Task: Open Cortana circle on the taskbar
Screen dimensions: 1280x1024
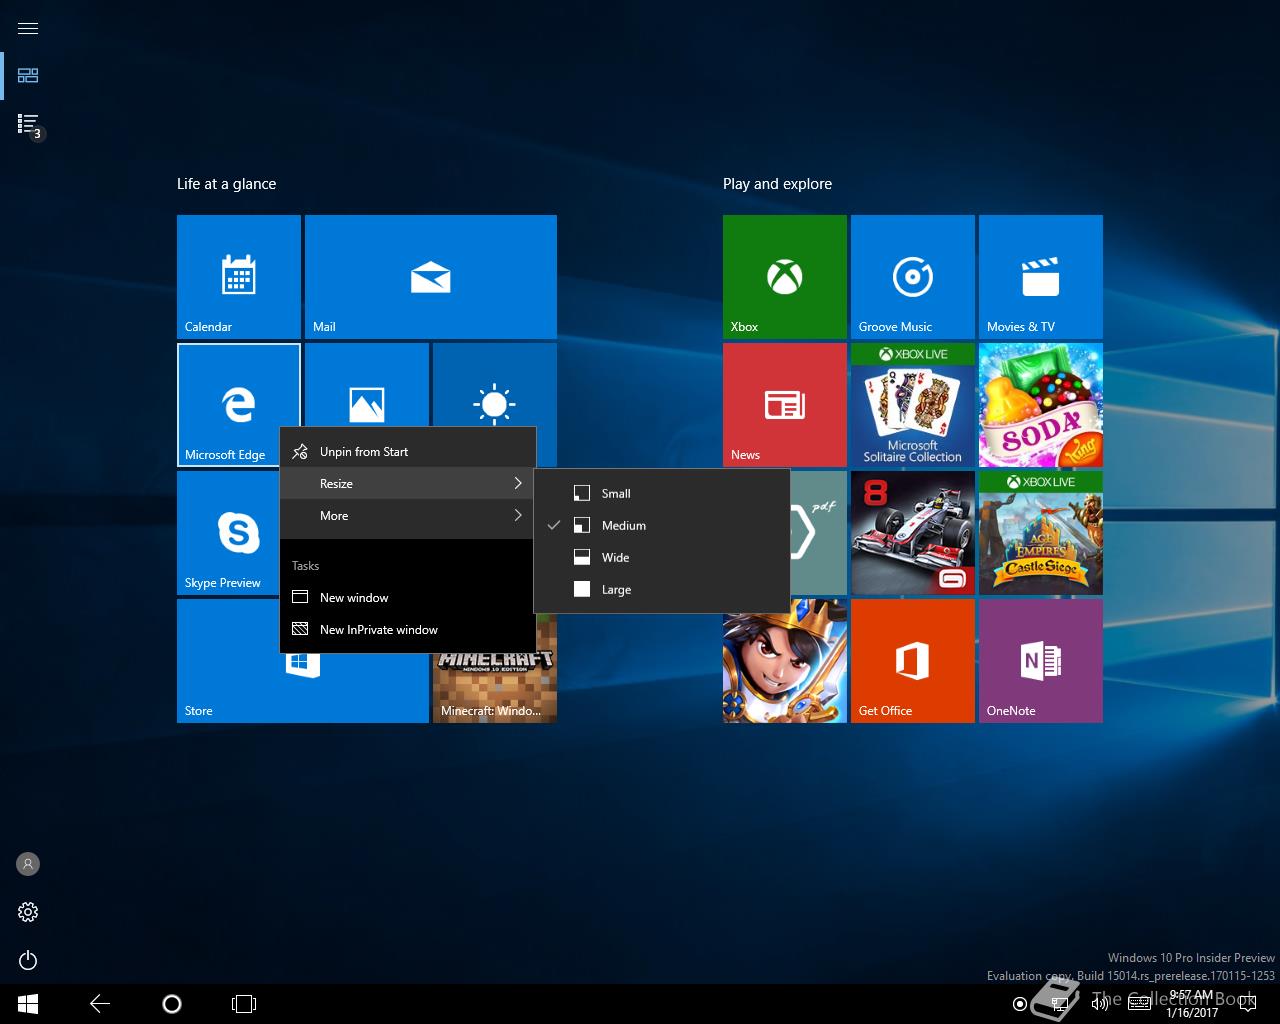Action: [x=172, y=1004]
